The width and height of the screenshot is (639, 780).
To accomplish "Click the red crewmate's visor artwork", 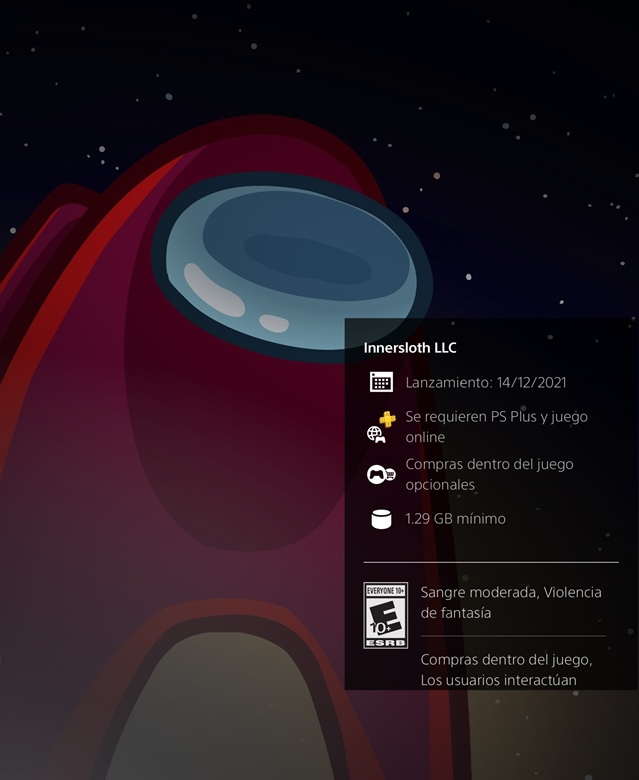I will click(x=292, y=266).
